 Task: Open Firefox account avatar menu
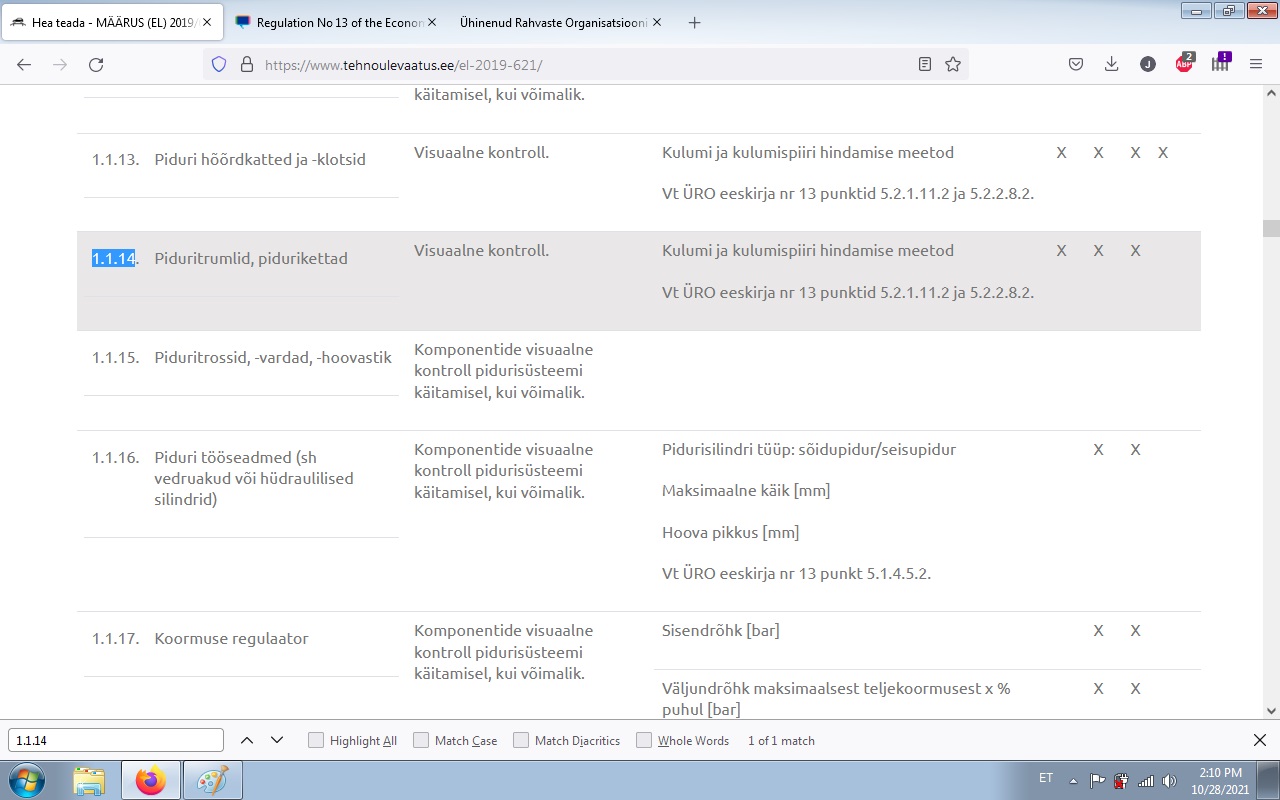(1148, 64)
